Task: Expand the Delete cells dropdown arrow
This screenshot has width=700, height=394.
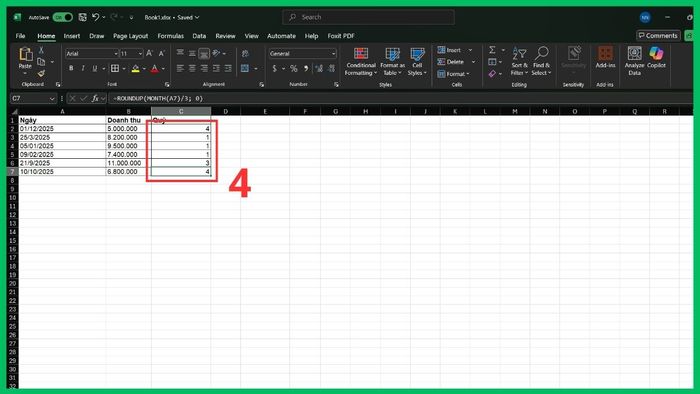Action: (473, 62)
